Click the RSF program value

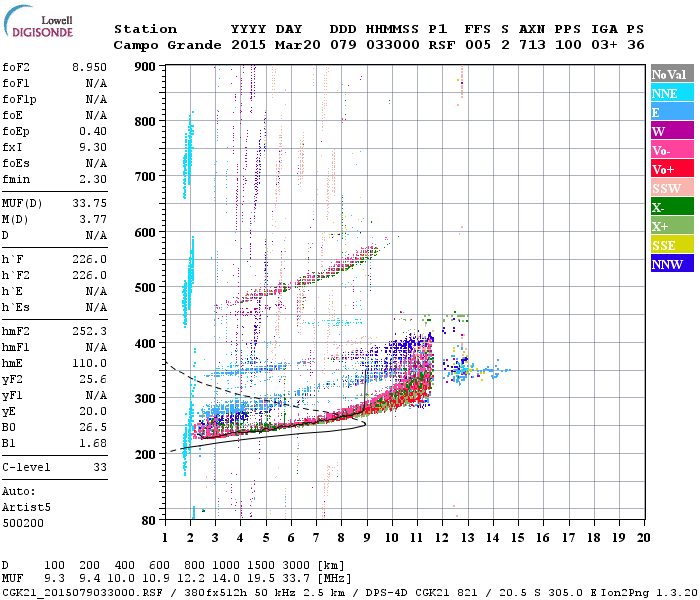point(442,45)
